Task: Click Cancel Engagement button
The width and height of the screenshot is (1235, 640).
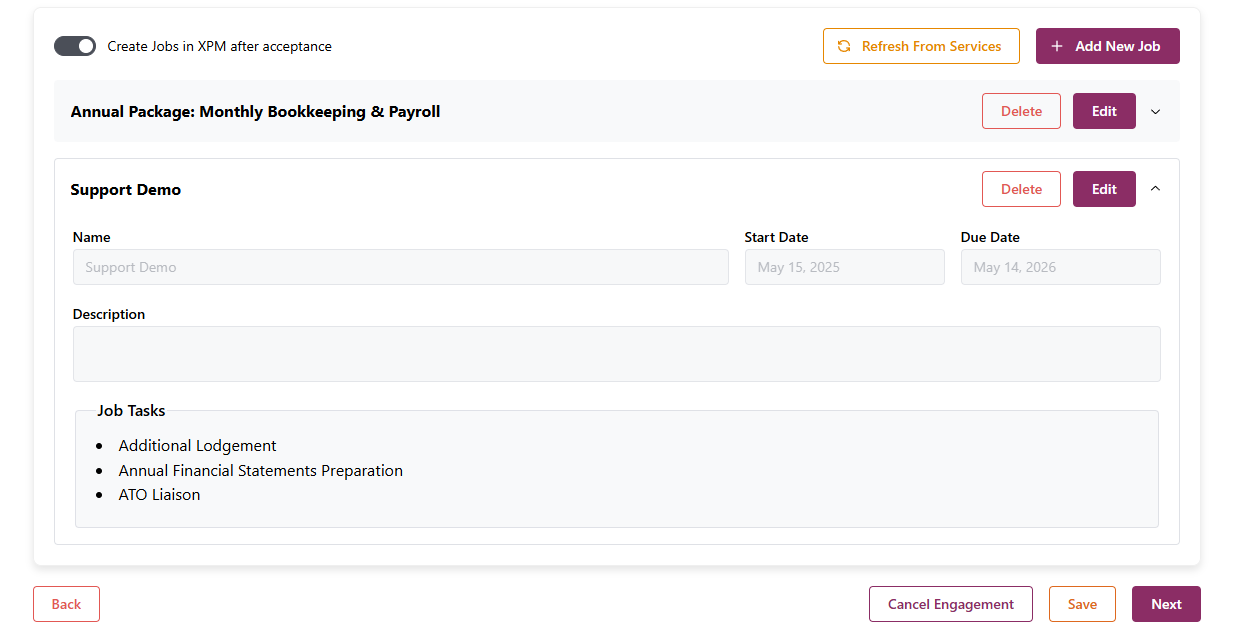Action: point(950,604)
